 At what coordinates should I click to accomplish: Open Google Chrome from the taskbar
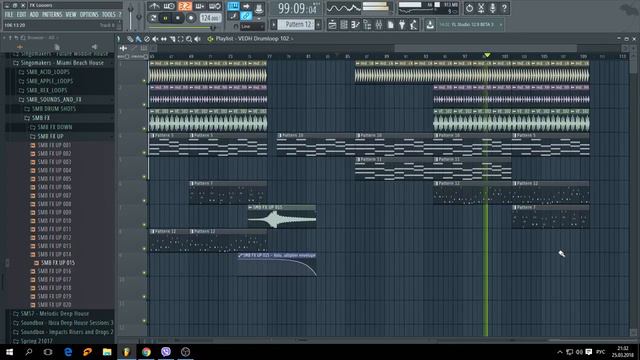(x=146, y=351)
